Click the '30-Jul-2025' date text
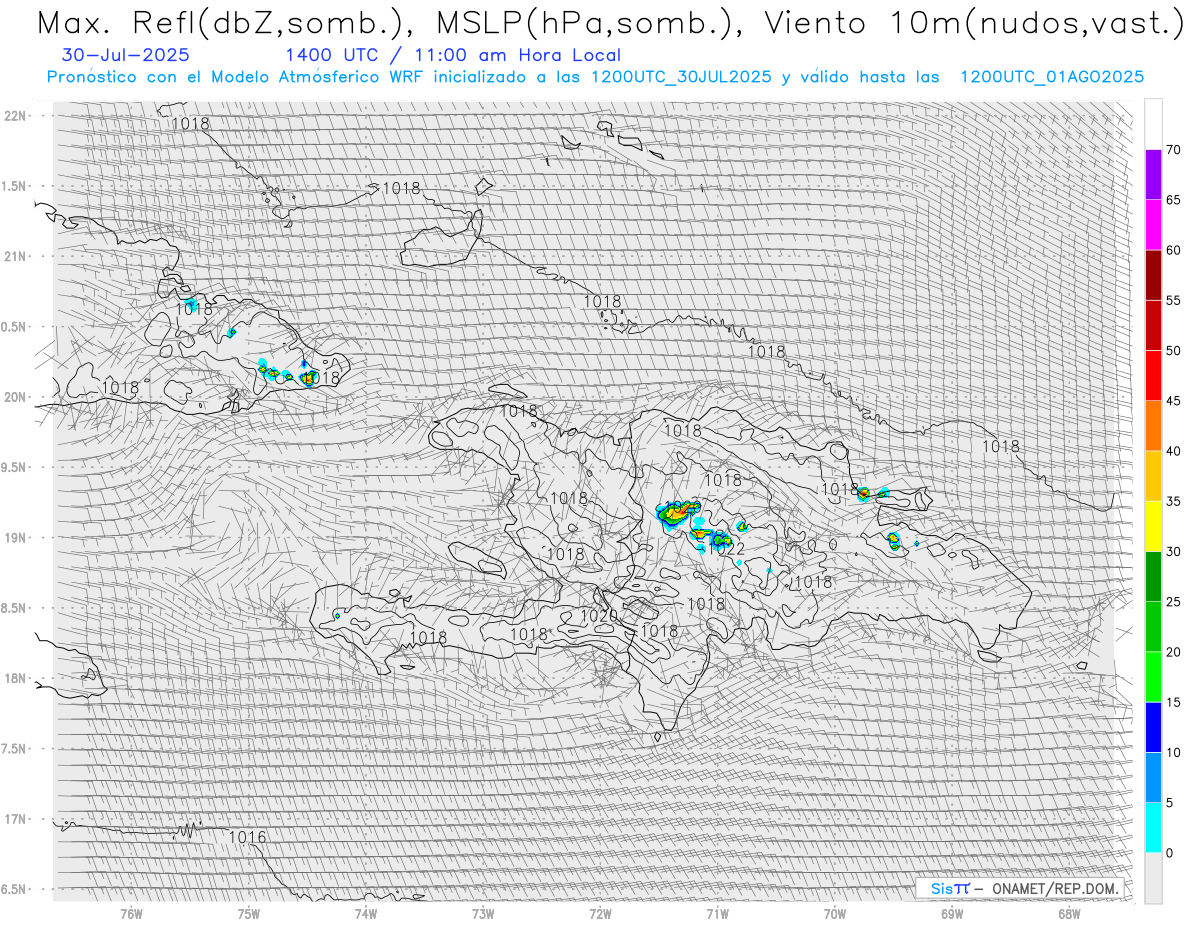This screenshot has height=927, width=1200. (x=126, y=56)
